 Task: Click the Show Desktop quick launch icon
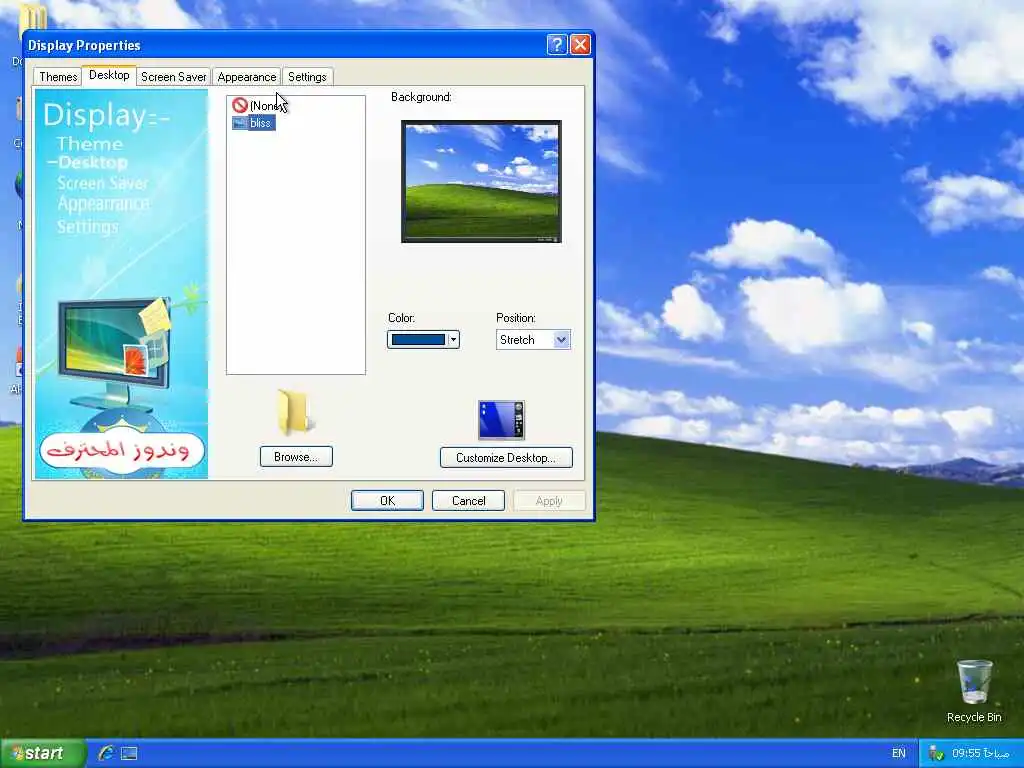[129, 753]
